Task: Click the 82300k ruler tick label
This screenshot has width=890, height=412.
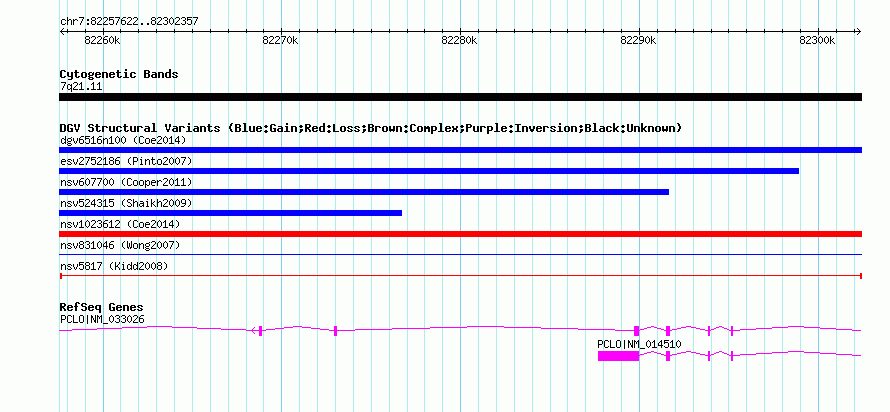Action: pos(817,40)
